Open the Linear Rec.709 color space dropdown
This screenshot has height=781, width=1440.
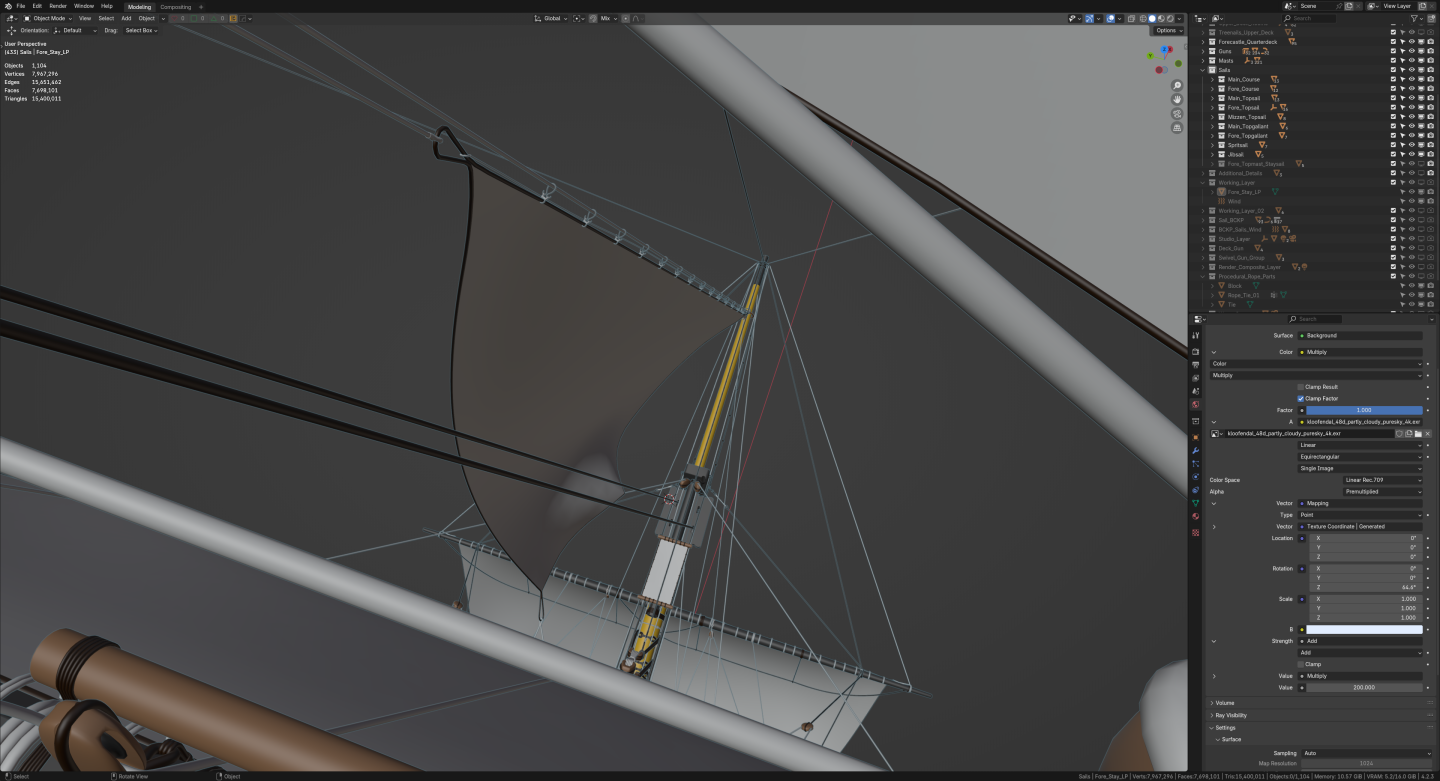tap(1382, 480)
